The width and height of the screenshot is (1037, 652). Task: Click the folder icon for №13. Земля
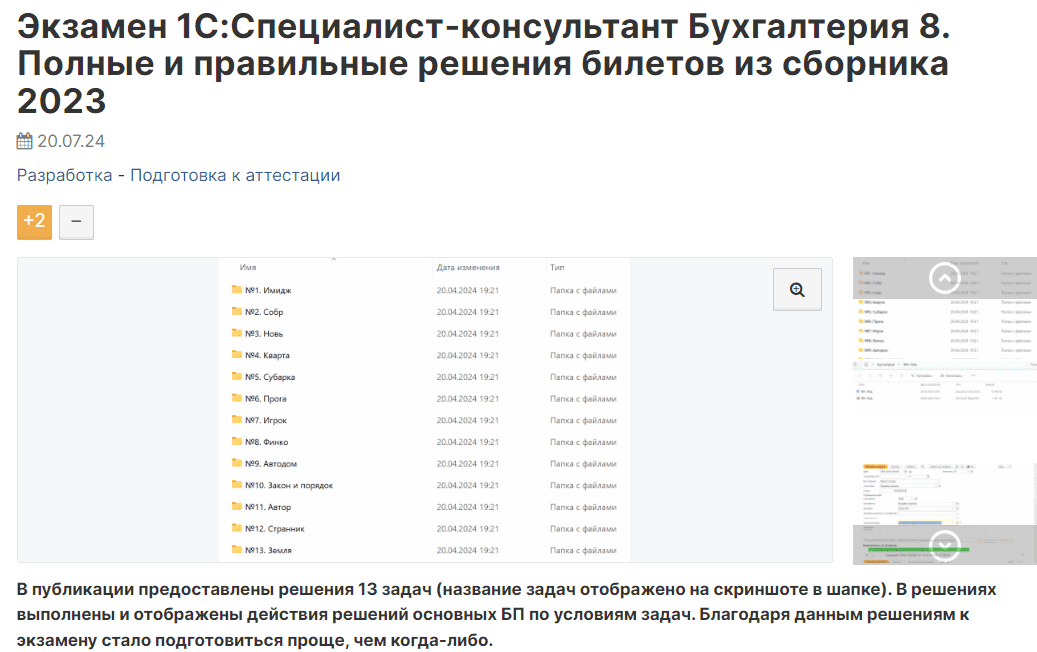237,550
